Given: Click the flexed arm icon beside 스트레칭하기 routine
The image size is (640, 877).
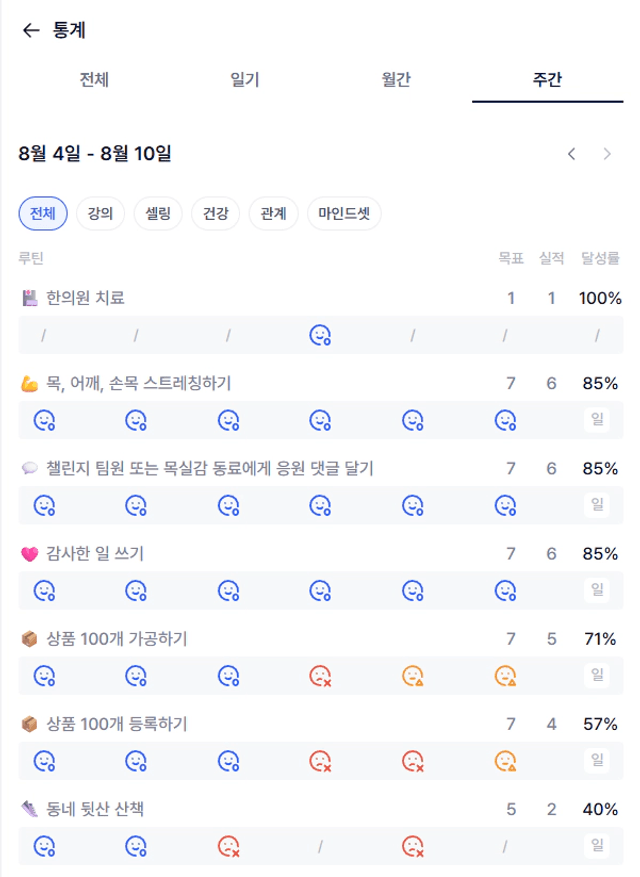Looking at the screenshot, I should [29, 384].
